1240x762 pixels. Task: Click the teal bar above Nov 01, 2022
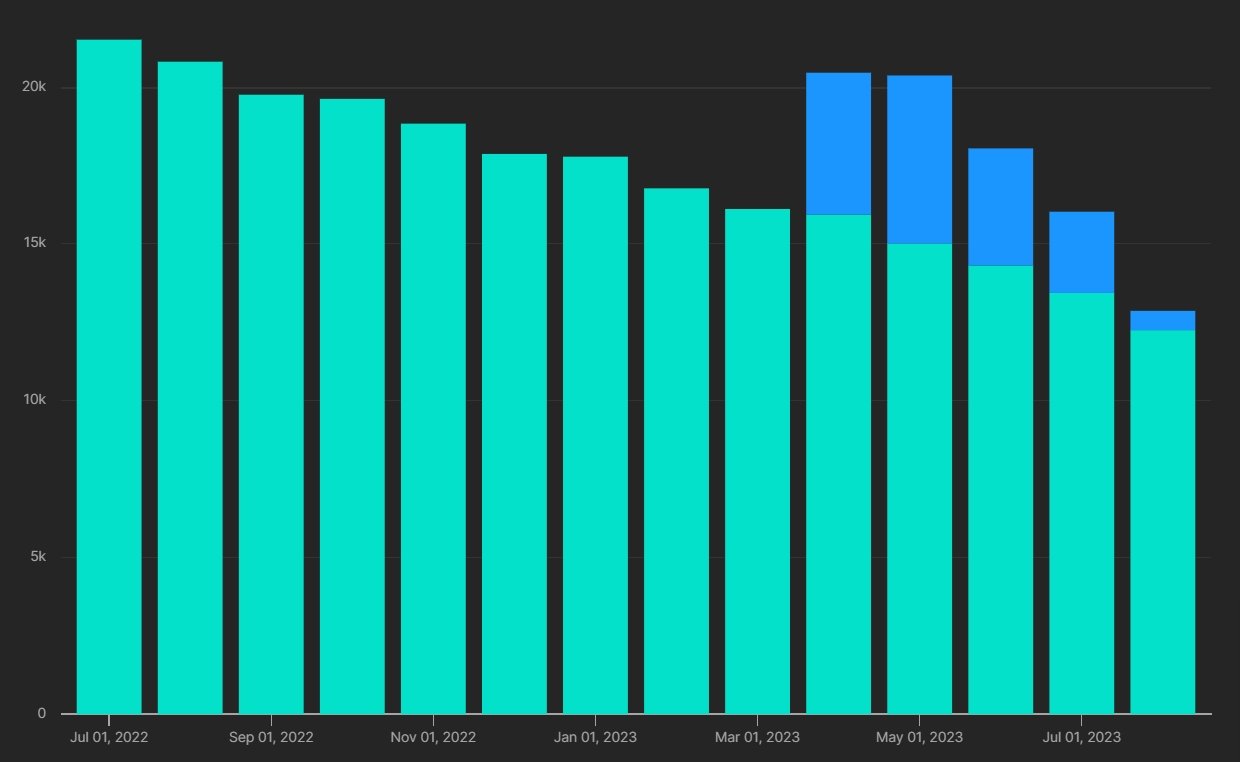coord(433,418)
